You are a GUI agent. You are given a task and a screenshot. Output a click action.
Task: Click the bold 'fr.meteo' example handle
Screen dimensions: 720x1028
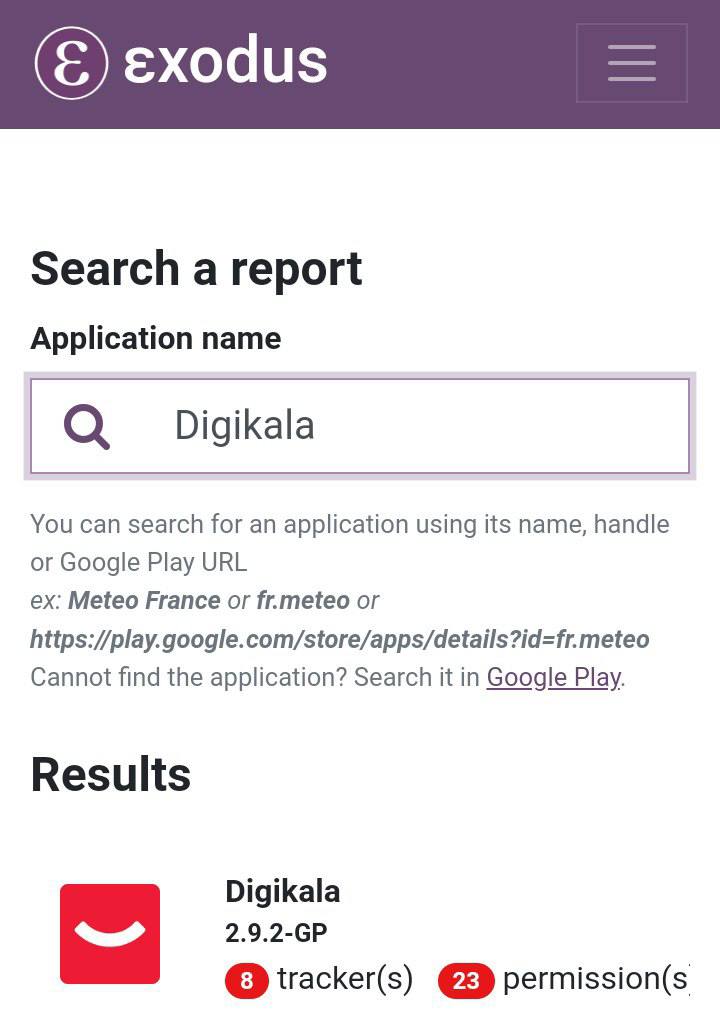[x=303, y=601]
